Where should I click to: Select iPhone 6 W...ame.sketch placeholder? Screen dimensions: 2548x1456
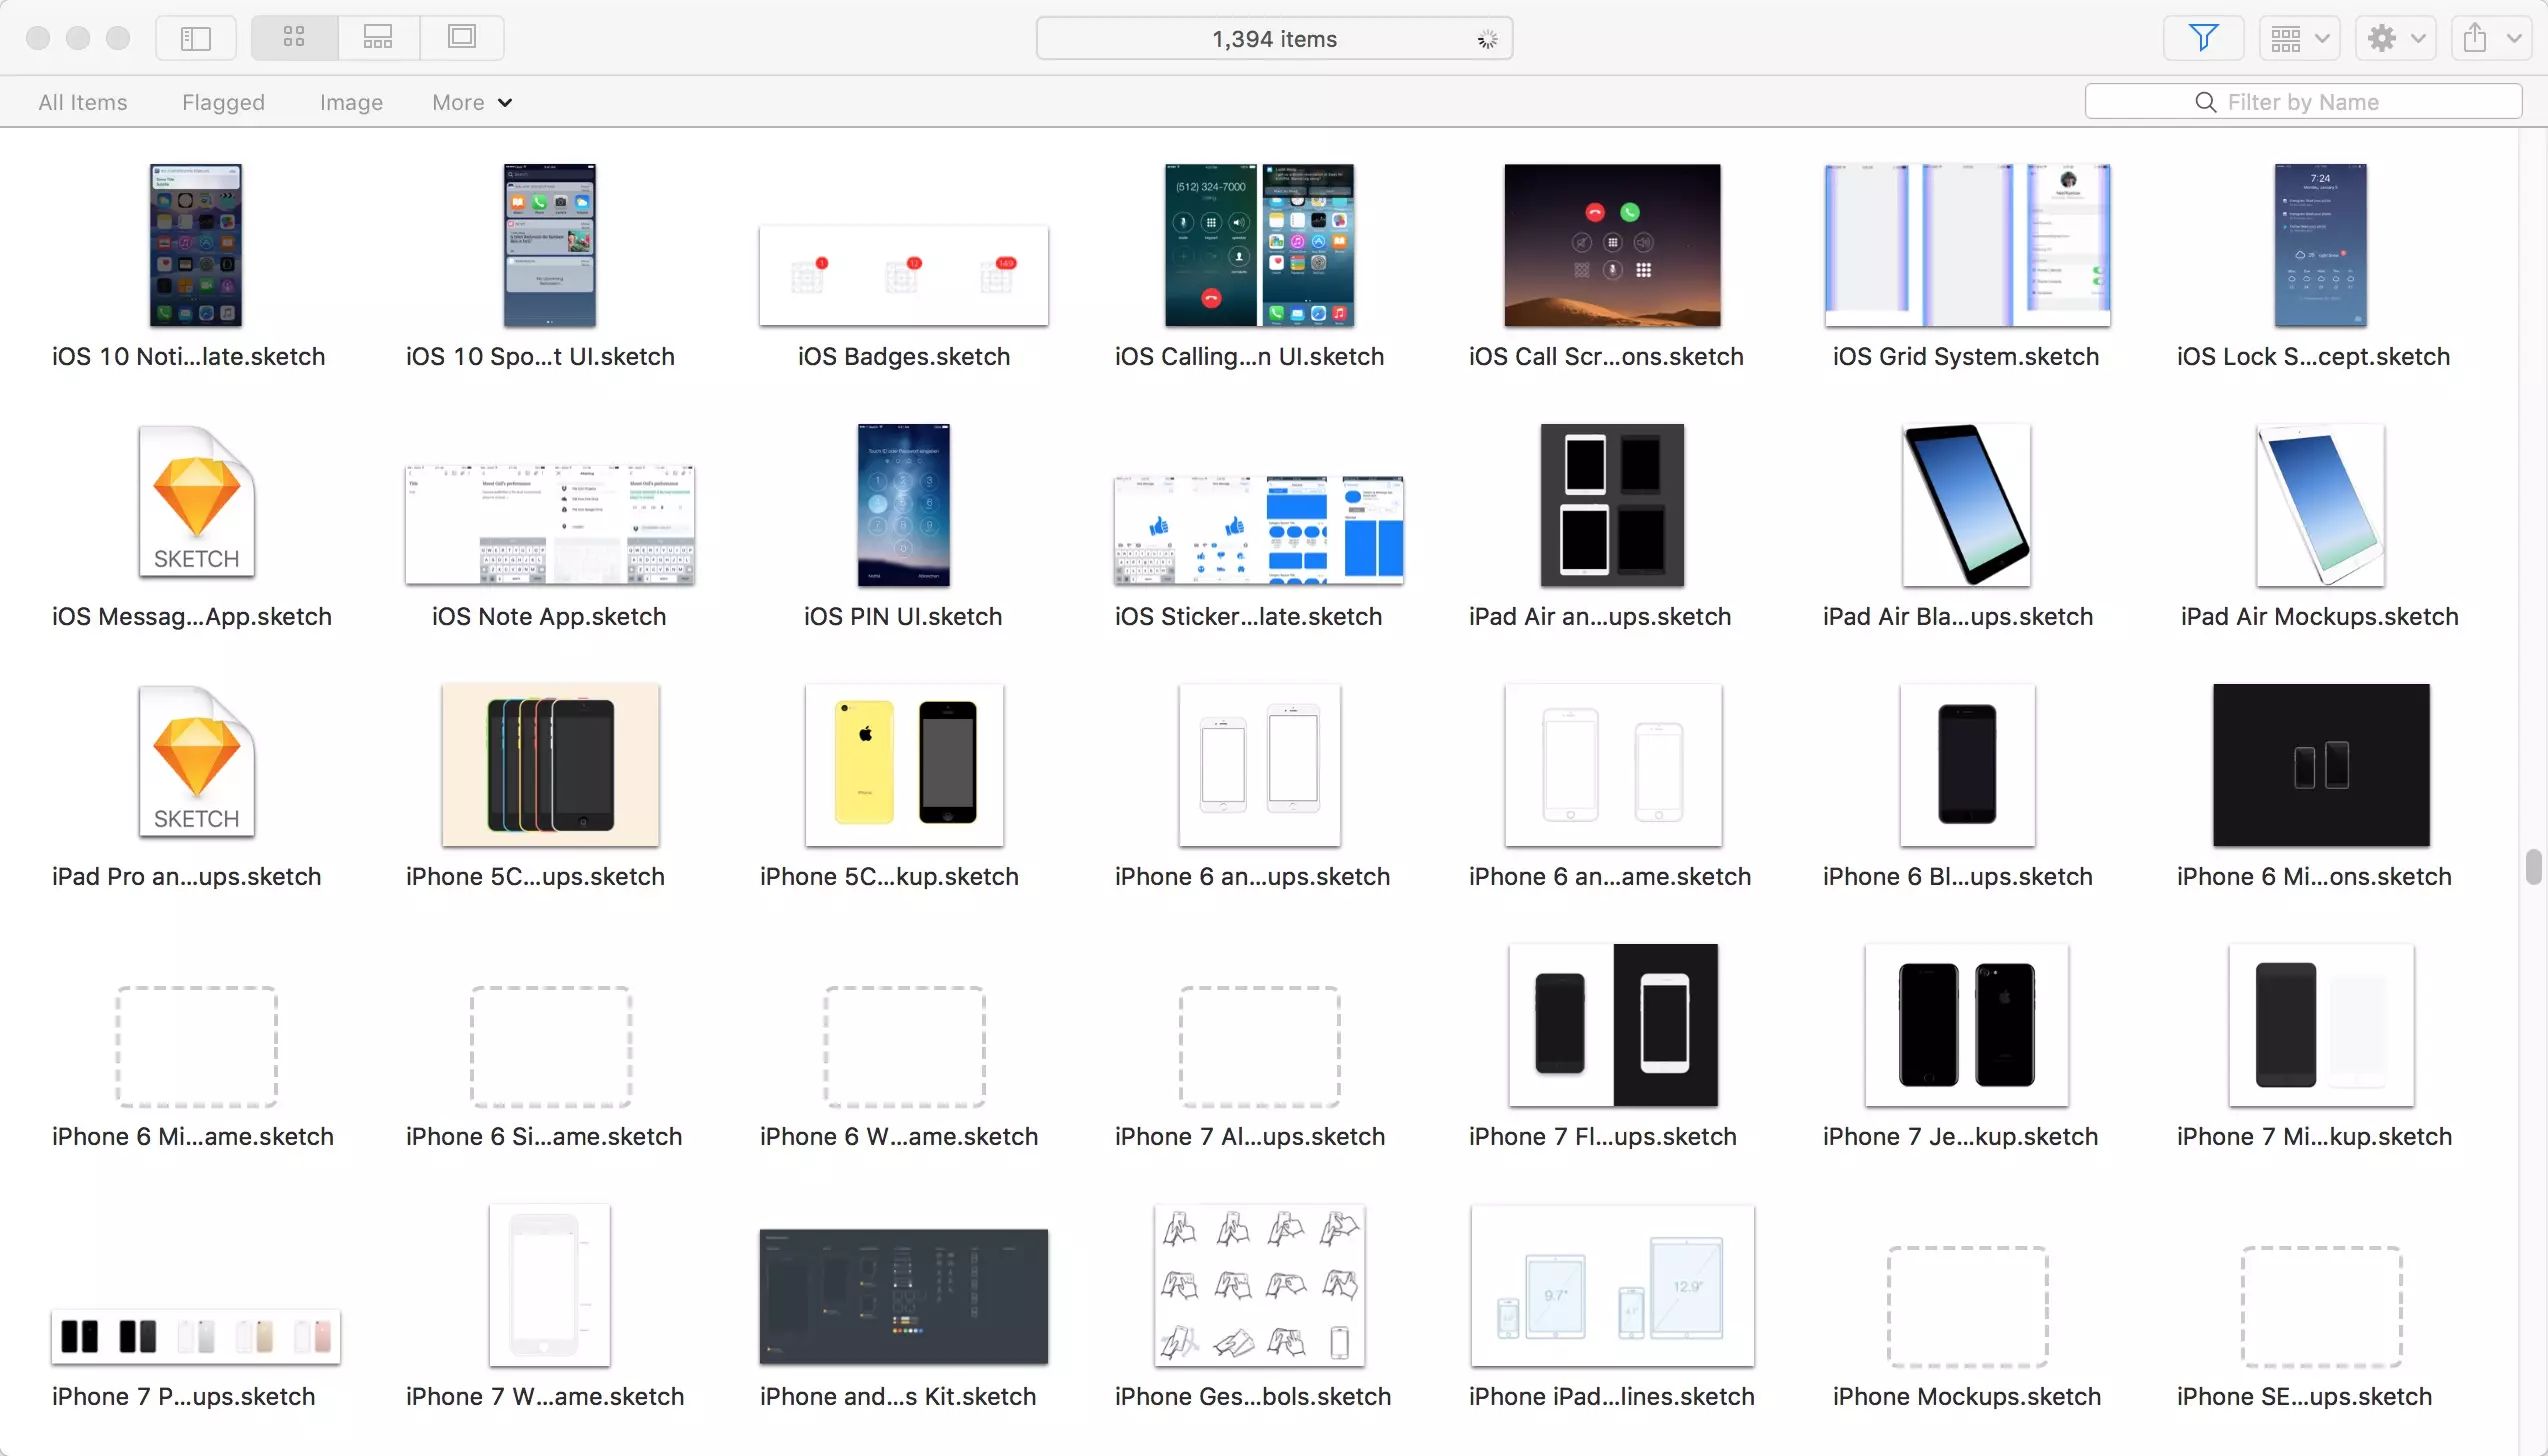click(x=904, y=1047)
